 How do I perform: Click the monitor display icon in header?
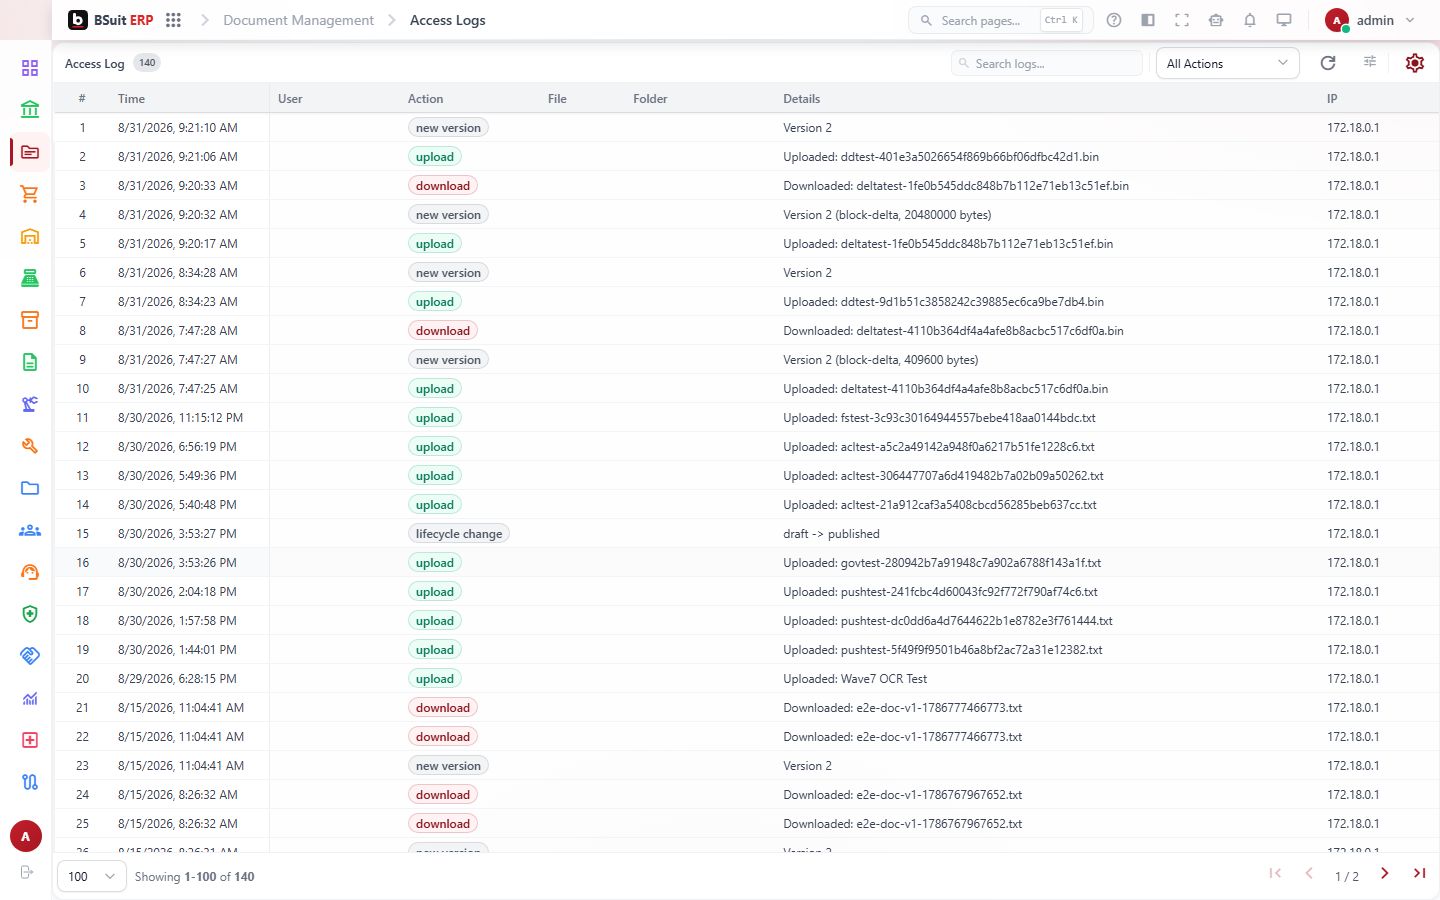pos(1284,20)
